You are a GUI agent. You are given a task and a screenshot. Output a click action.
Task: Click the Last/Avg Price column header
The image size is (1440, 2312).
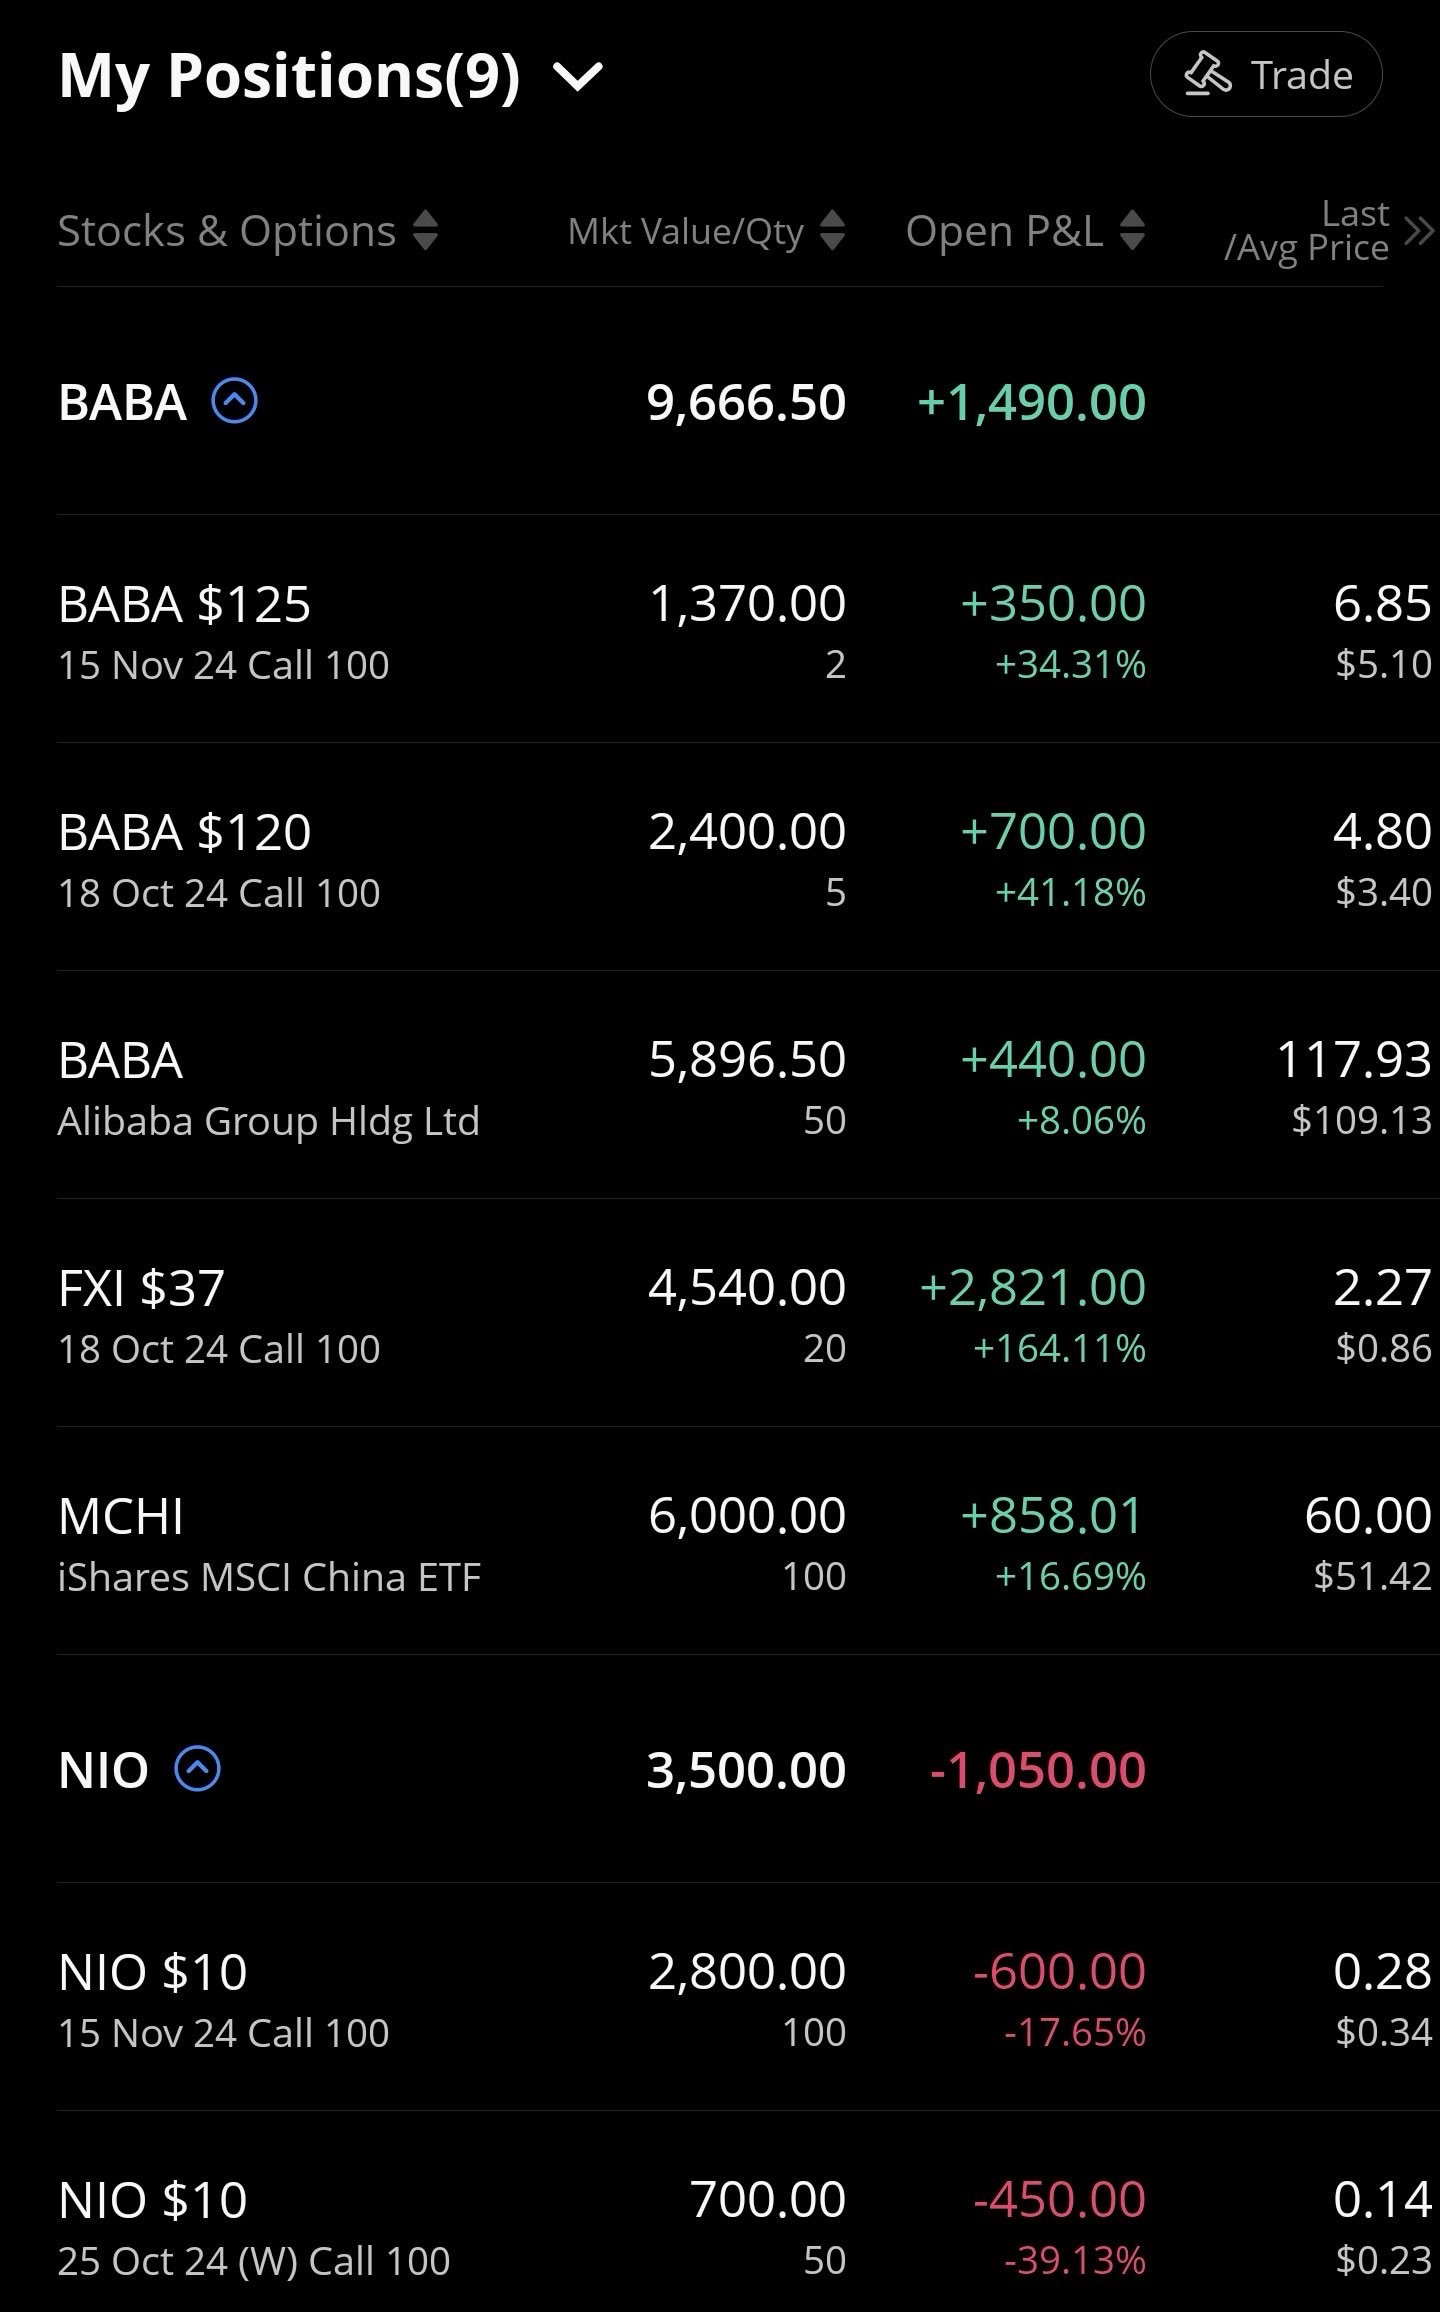[1306, 230]
